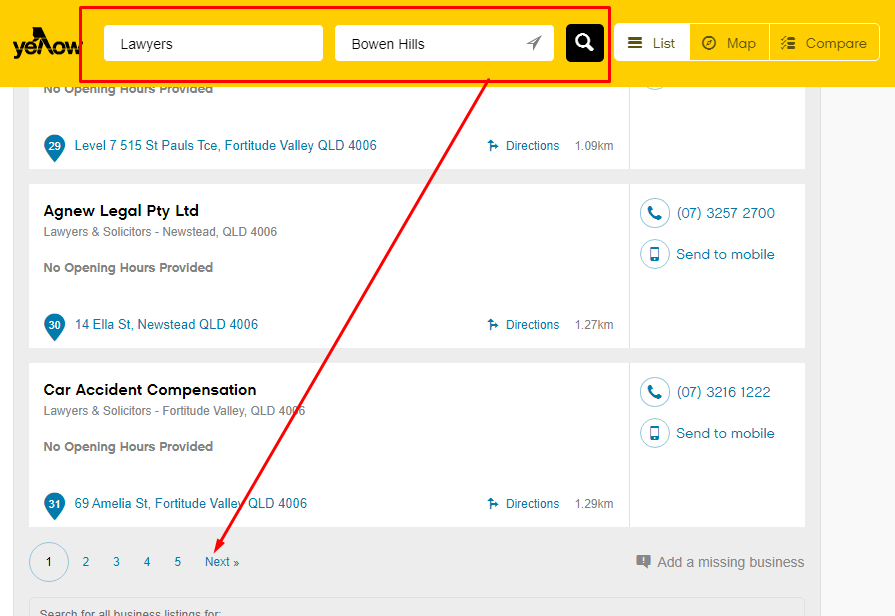The image size is (895, 616).
Task: Switch to List view tab
Action: (652, 43)
